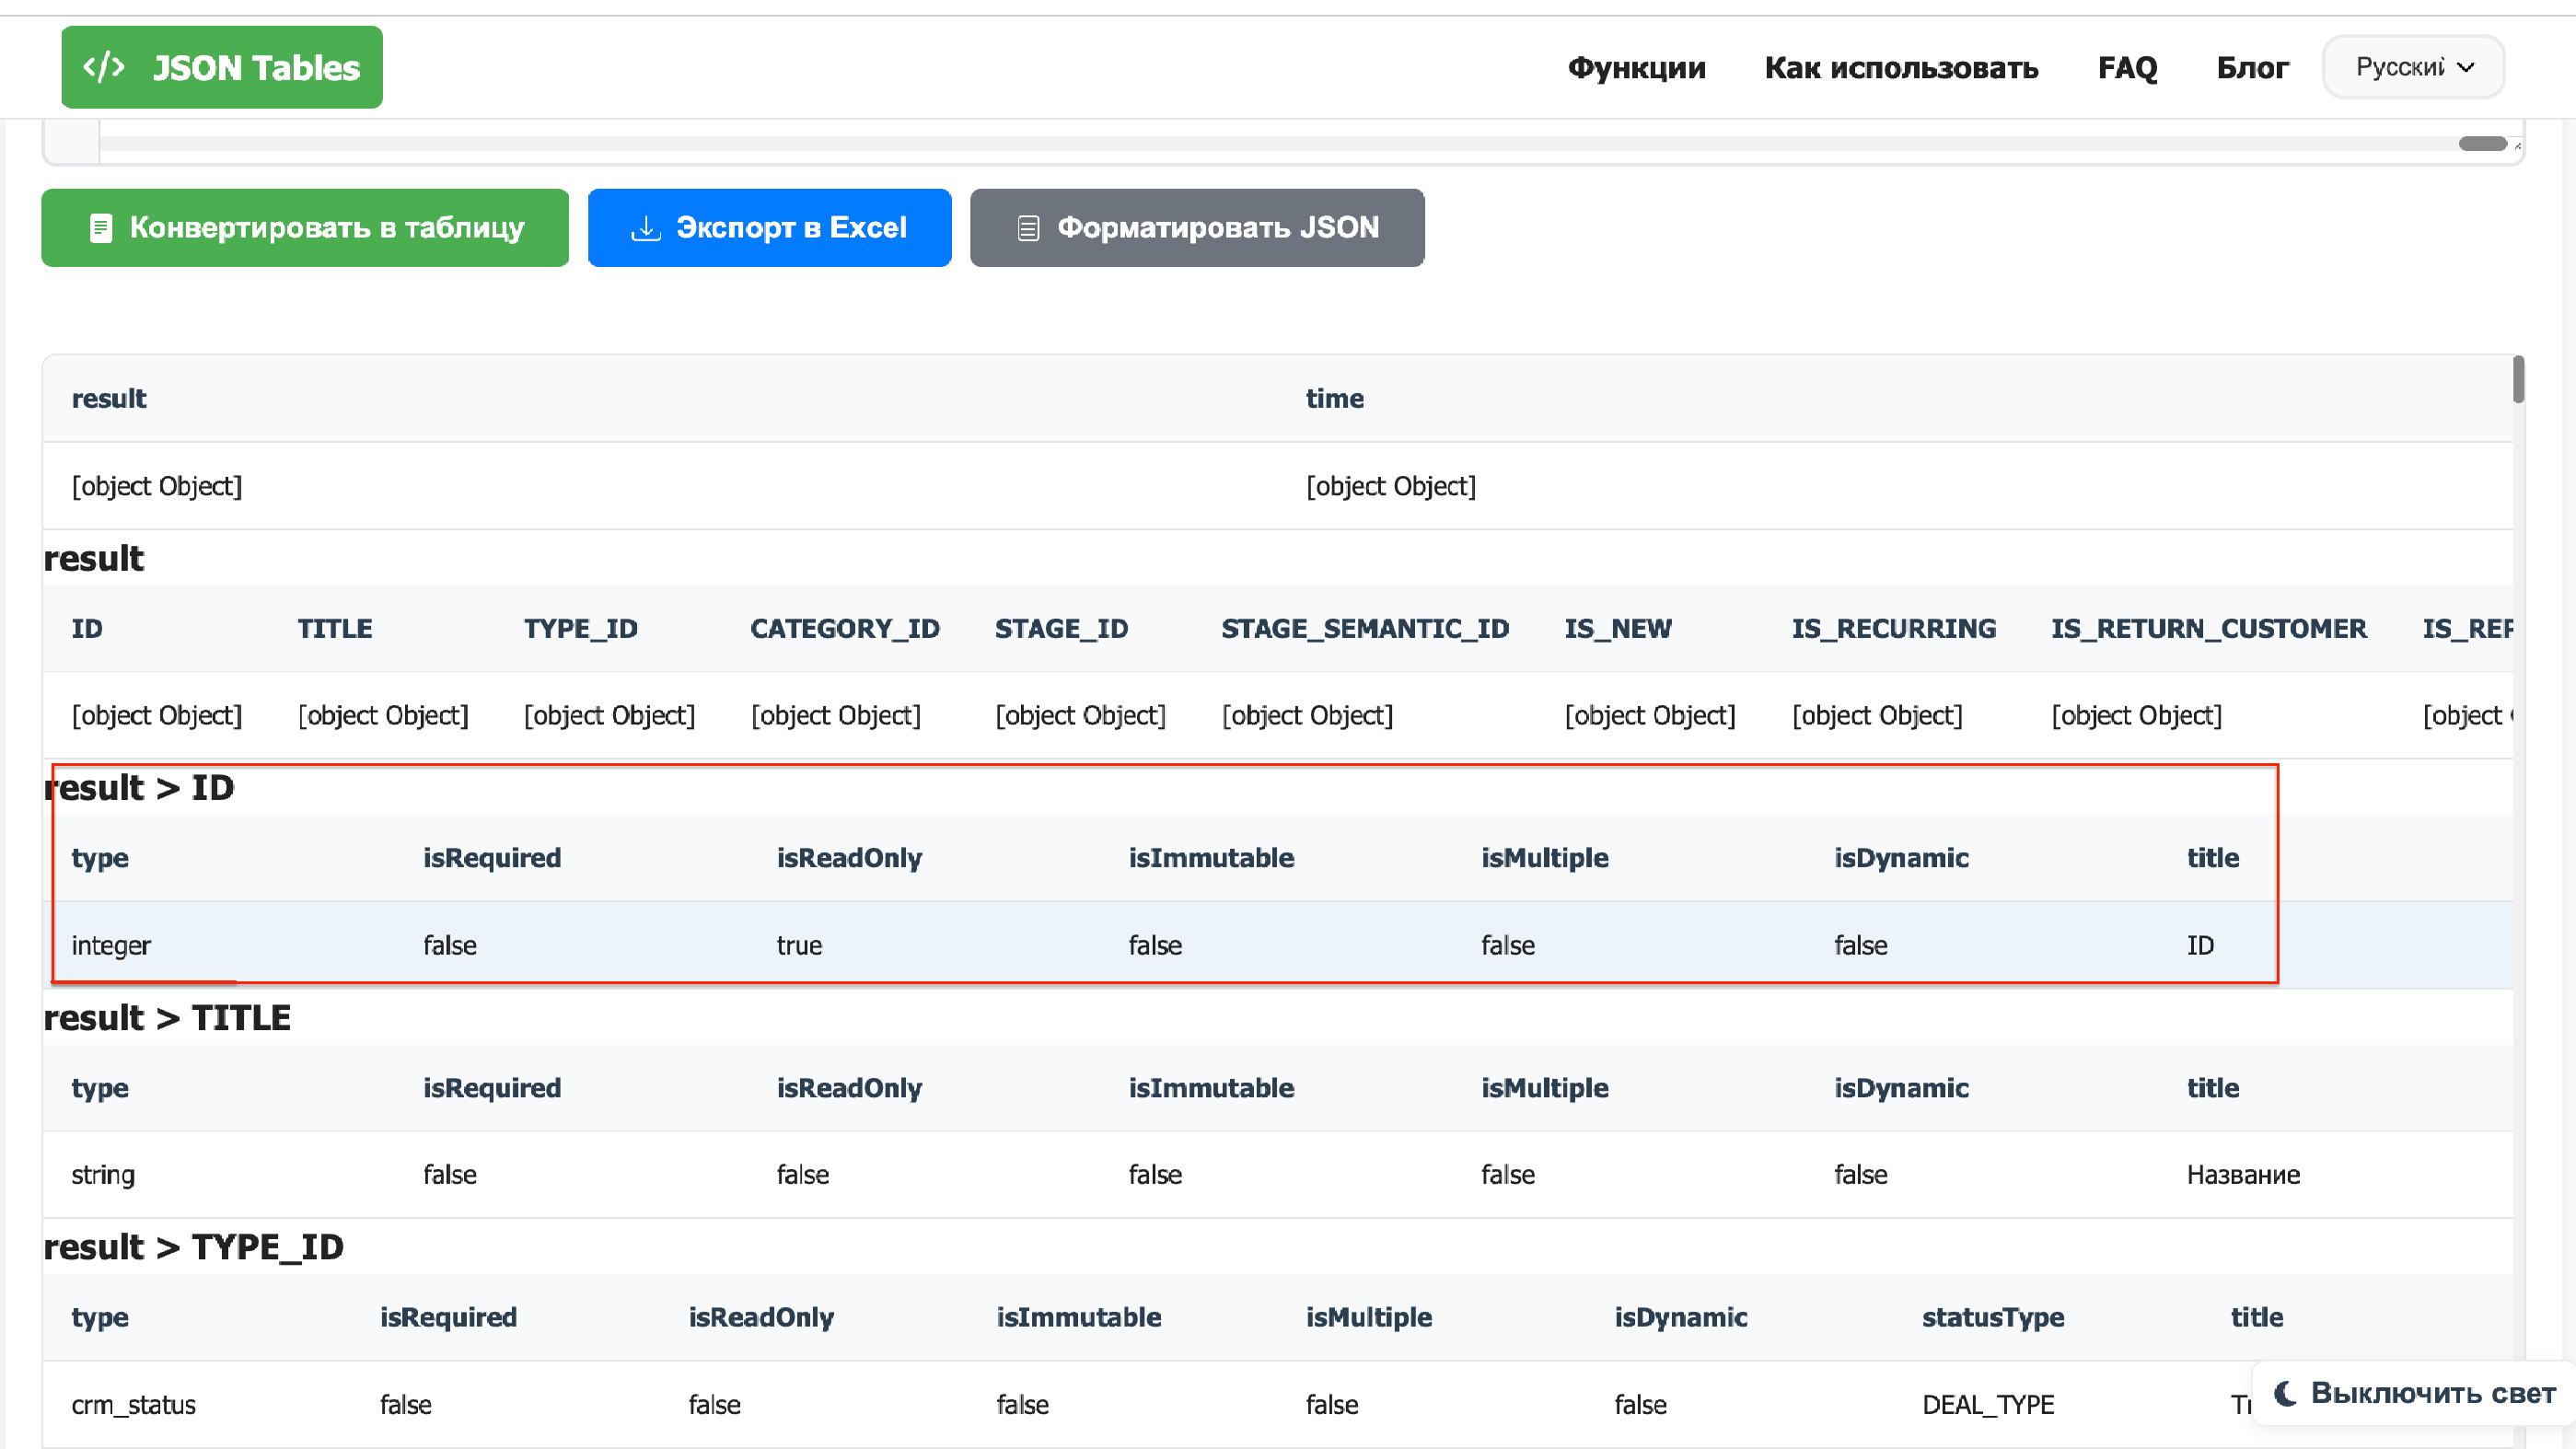Viewport: 2576px width, 1449px height.
Task: Click the list icon on Format JSON
Action: point(1027,228)
